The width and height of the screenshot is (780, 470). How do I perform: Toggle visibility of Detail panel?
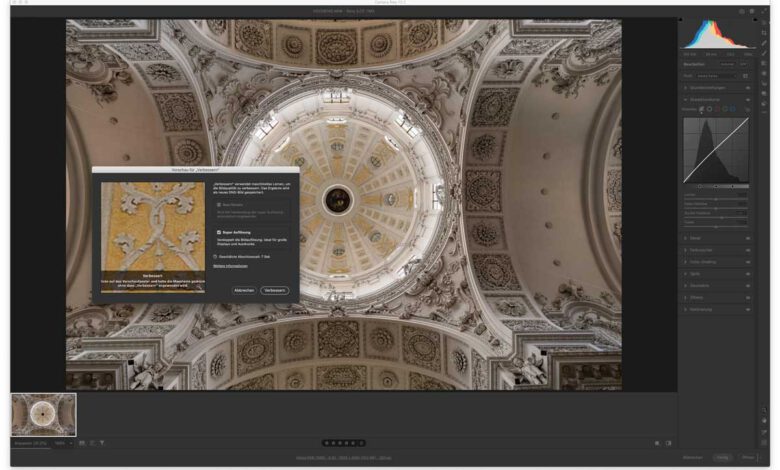point(748,238)
